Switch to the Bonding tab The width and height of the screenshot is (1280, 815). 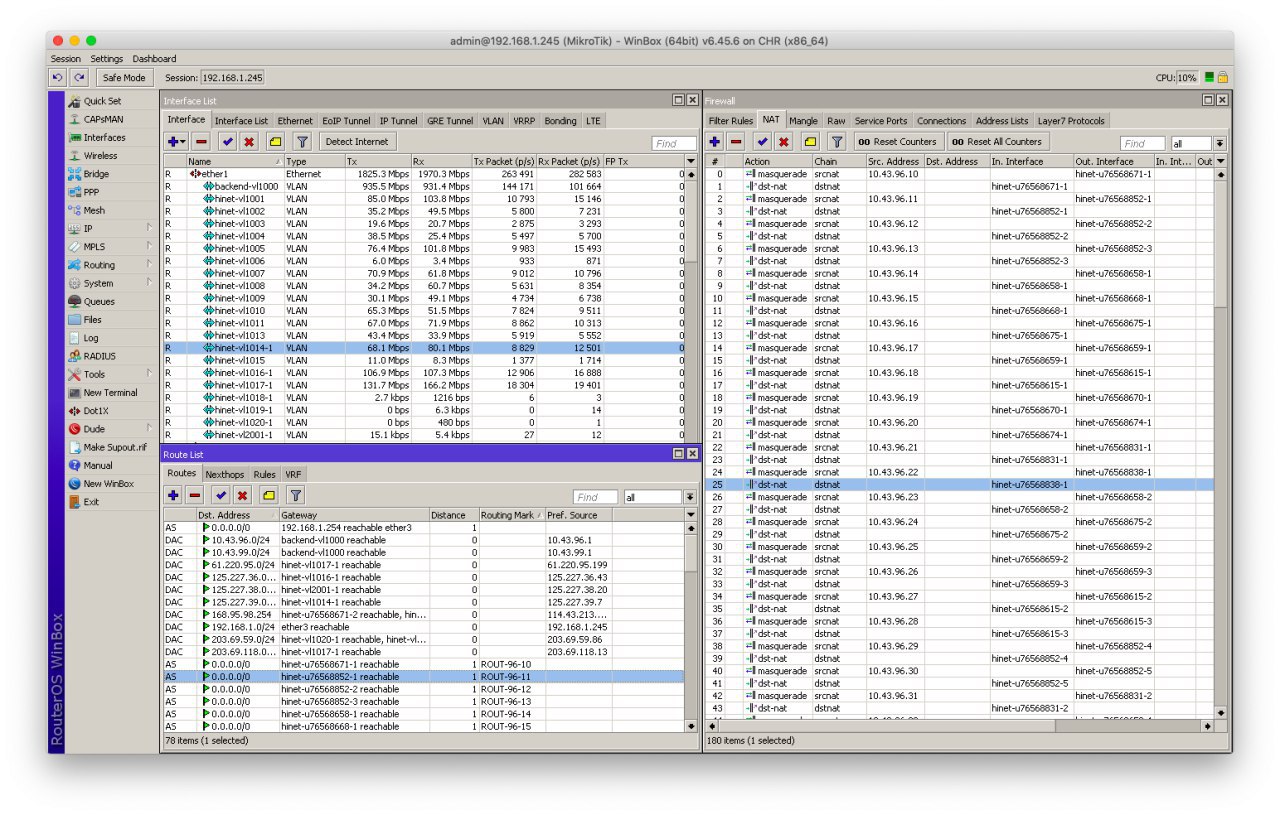[560, 121]
